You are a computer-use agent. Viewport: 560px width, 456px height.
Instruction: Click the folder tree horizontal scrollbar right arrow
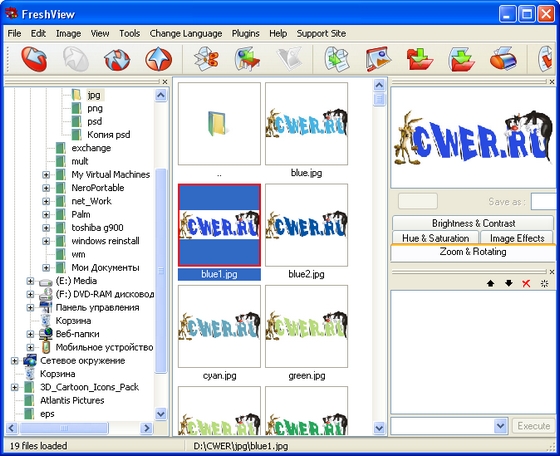tap(146, 427)
